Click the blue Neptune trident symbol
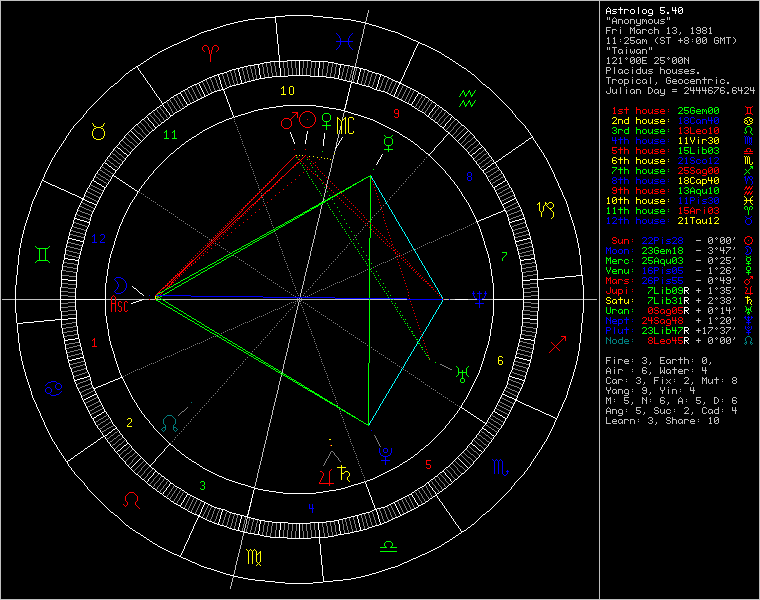 pos(479,299)
